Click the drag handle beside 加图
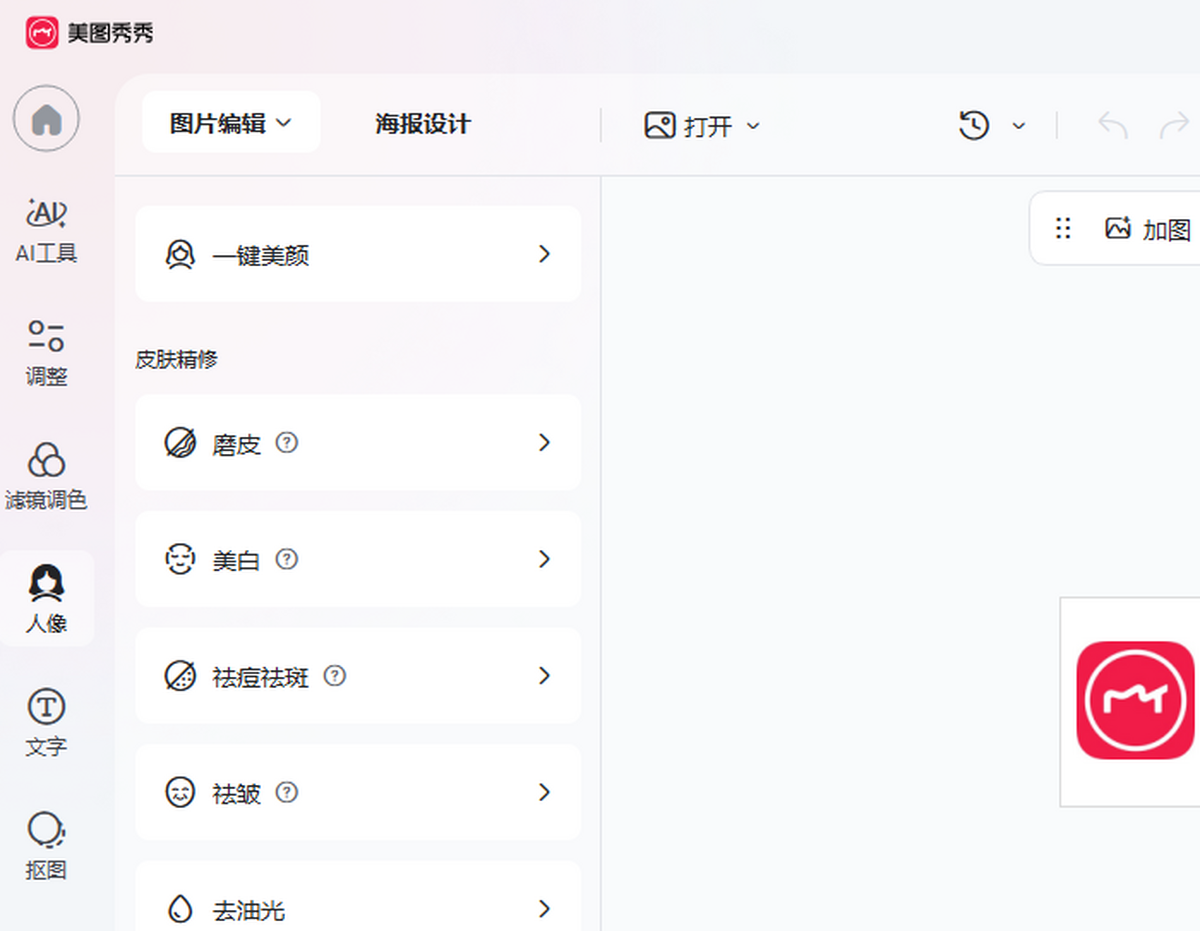Image resolution: width=1200 pixels, height=931 pixels. click(x=1063, y=229)
